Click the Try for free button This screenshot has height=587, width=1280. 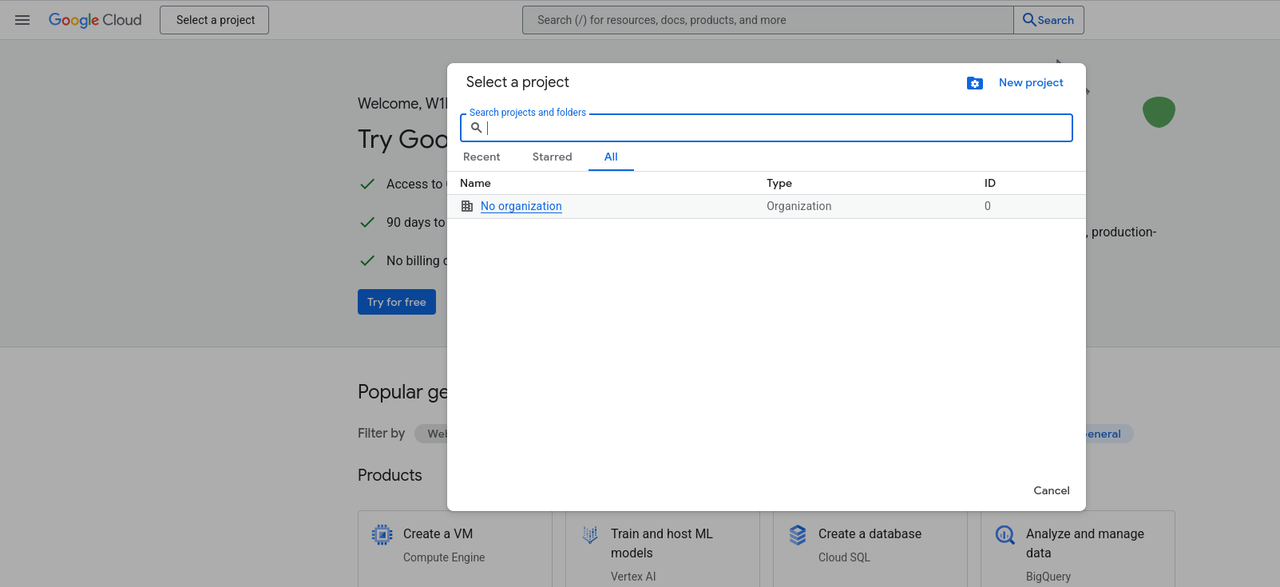point(396,302)
